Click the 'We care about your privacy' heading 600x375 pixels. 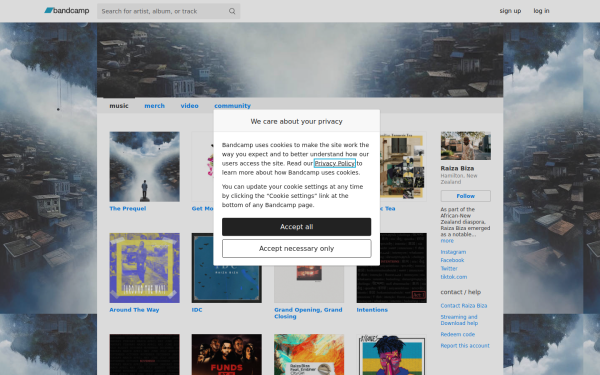(297, 121)
